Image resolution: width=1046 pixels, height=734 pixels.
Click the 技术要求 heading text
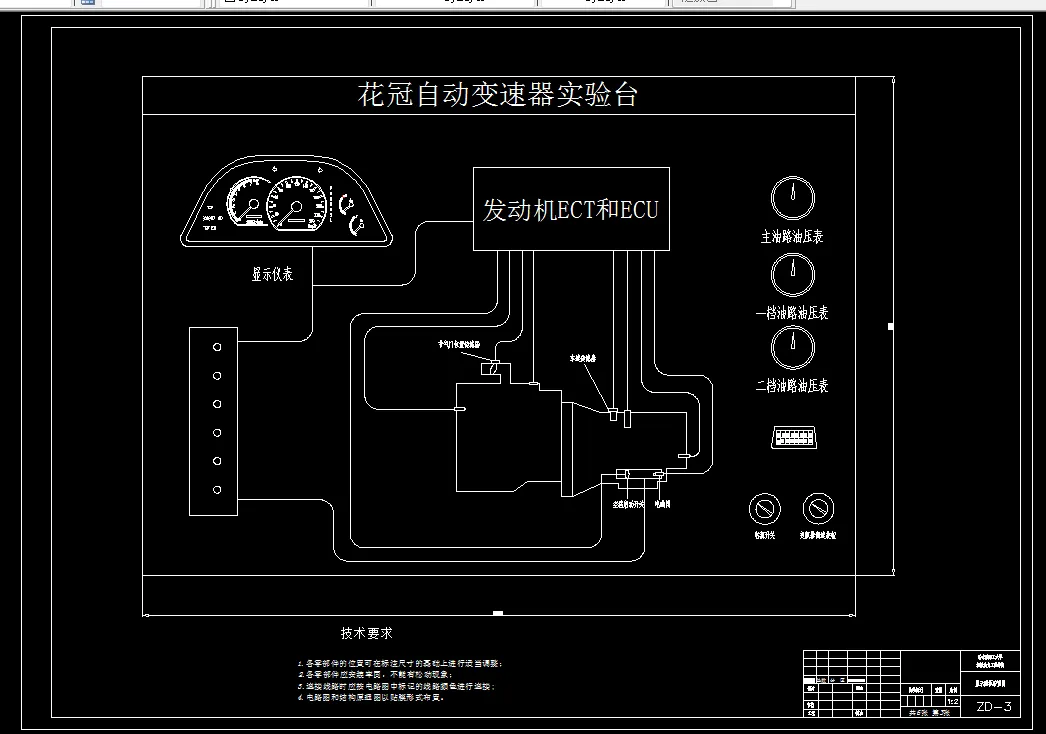coord(366,632)
